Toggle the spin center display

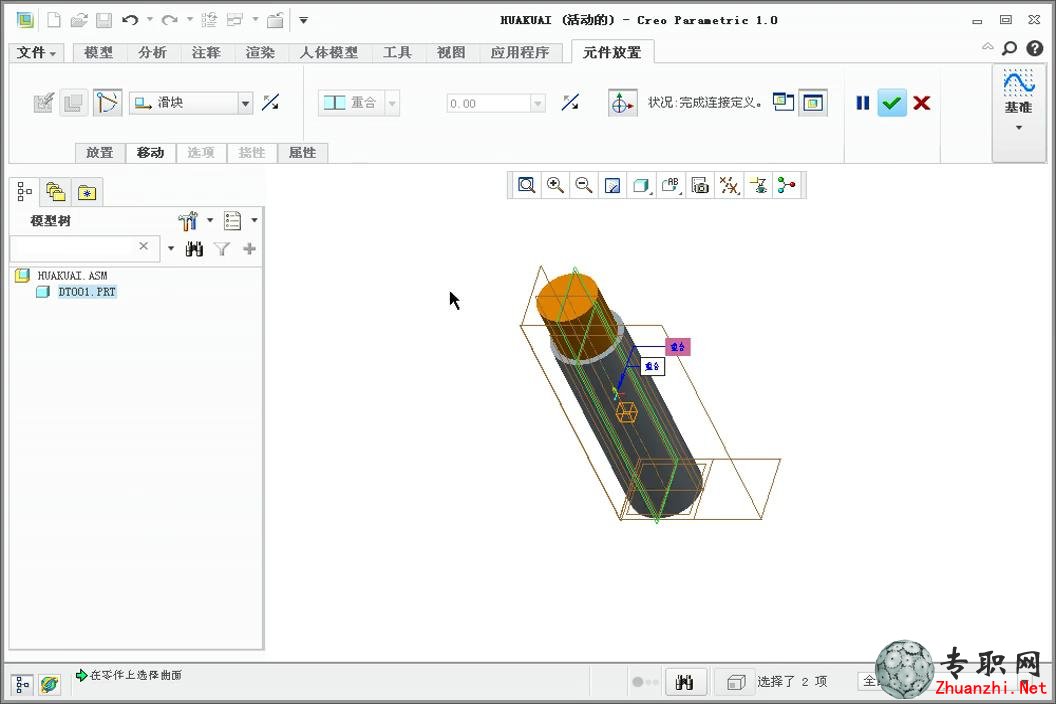point(787,185)
